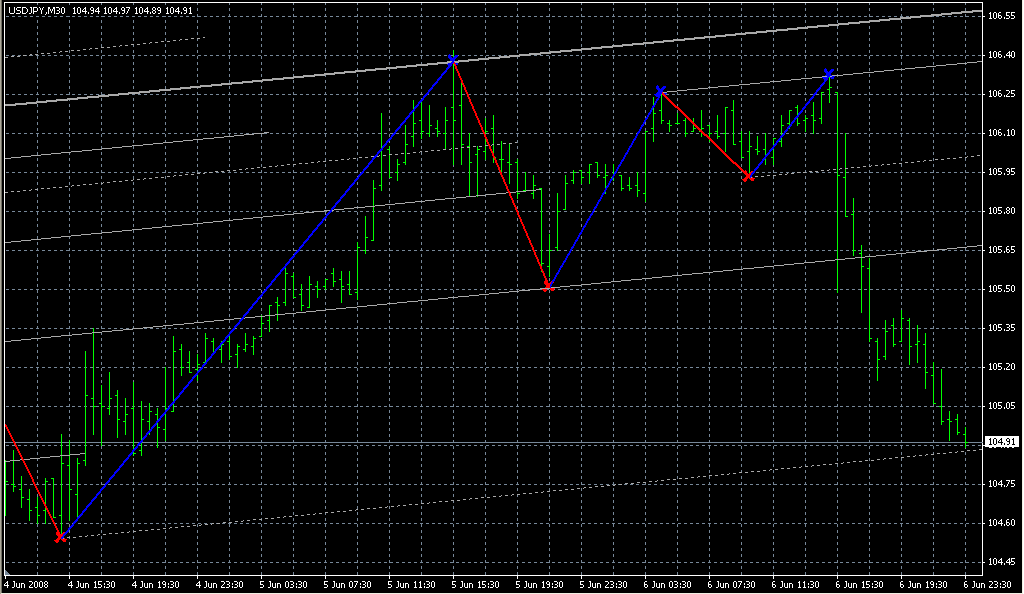Select the long blue zigzag line rising to 106.40
1024x594 pixels.
257,299
